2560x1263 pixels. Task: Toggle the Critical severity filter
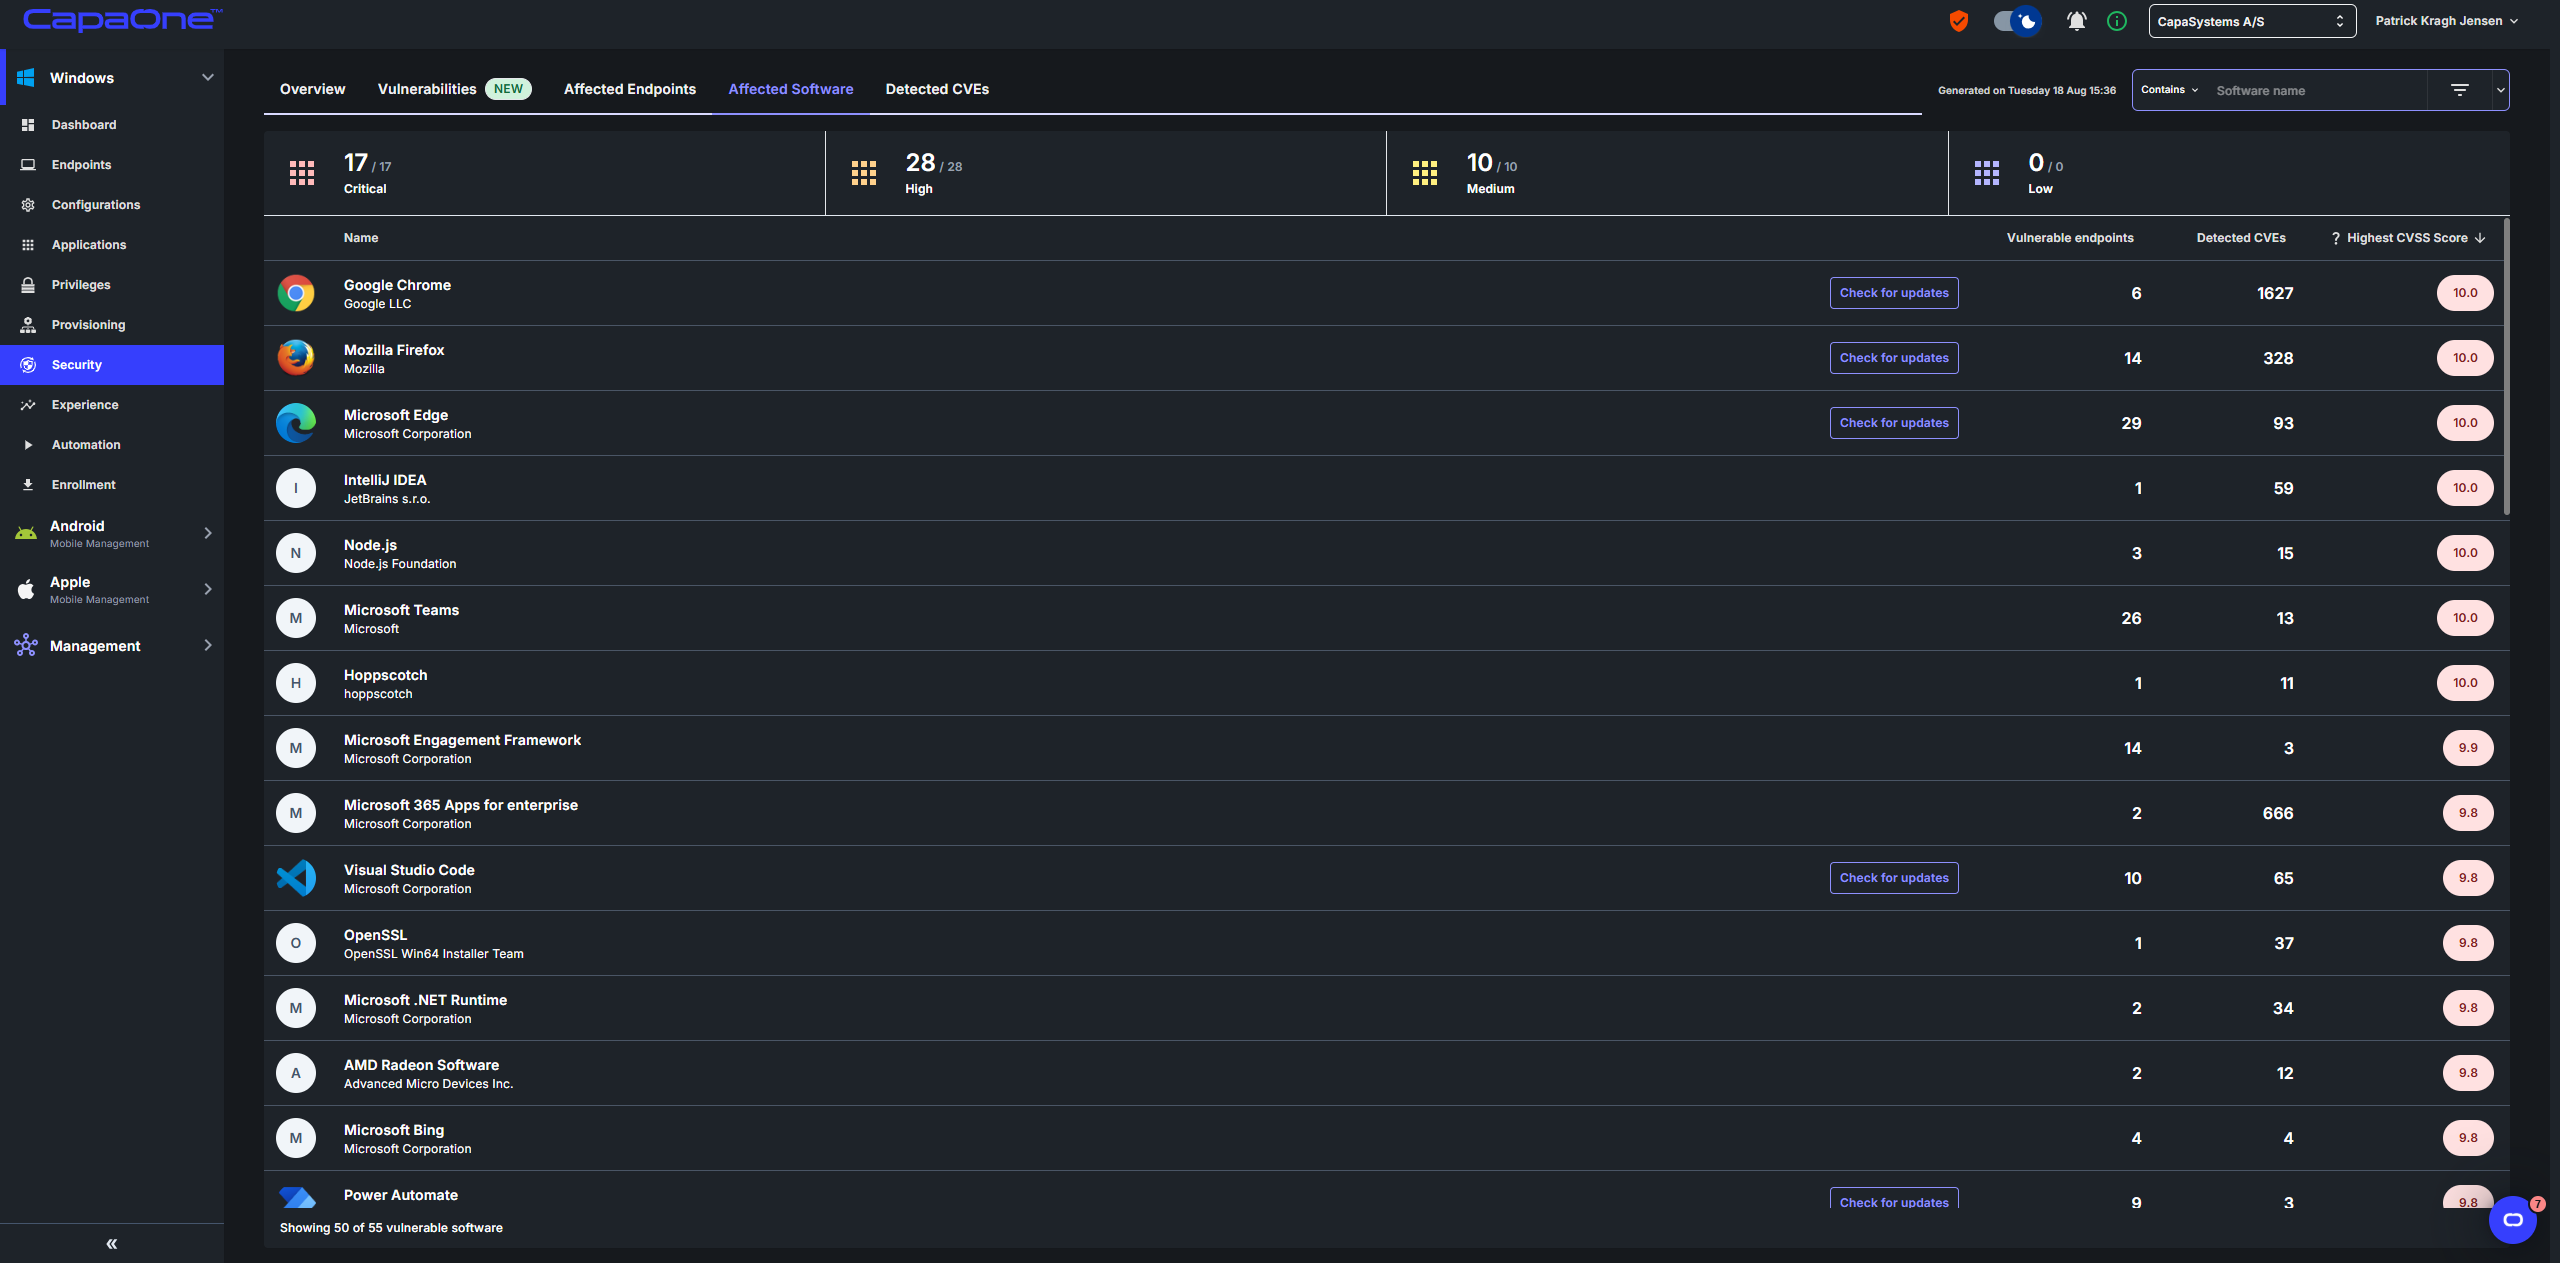(x=544, y=173)
